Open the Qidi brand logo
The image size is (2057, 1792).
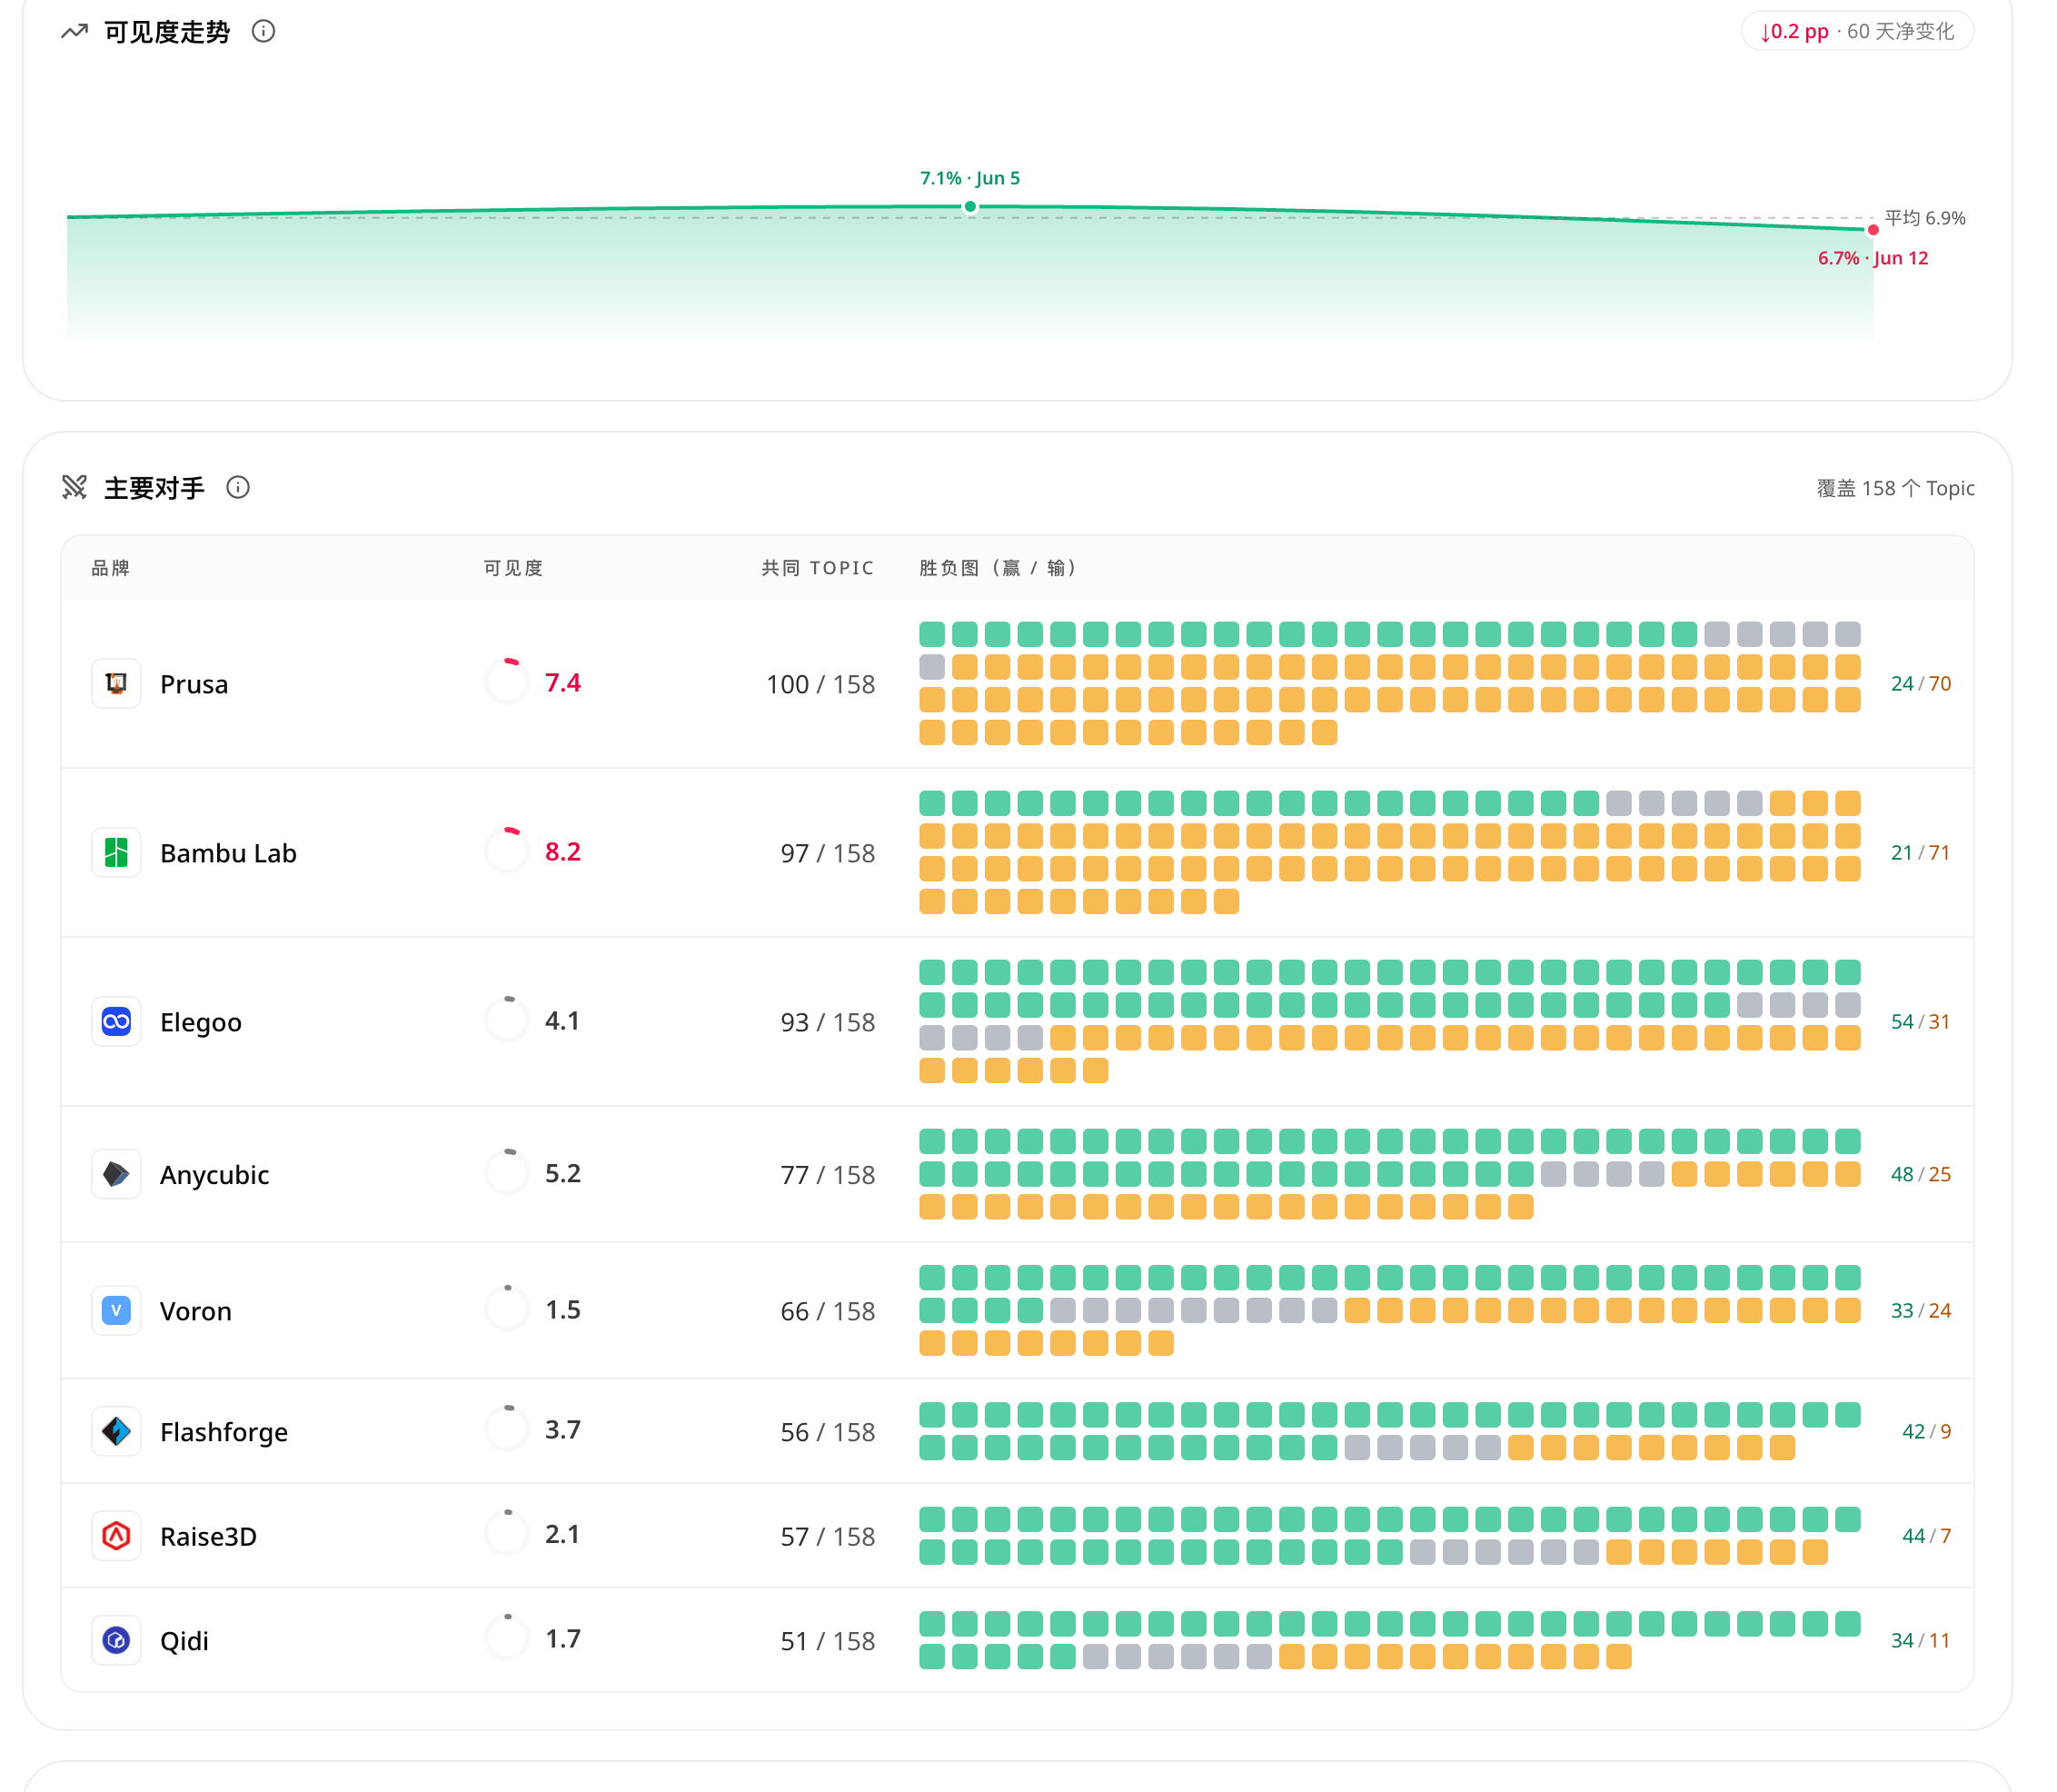click(x=116, y=1641)
